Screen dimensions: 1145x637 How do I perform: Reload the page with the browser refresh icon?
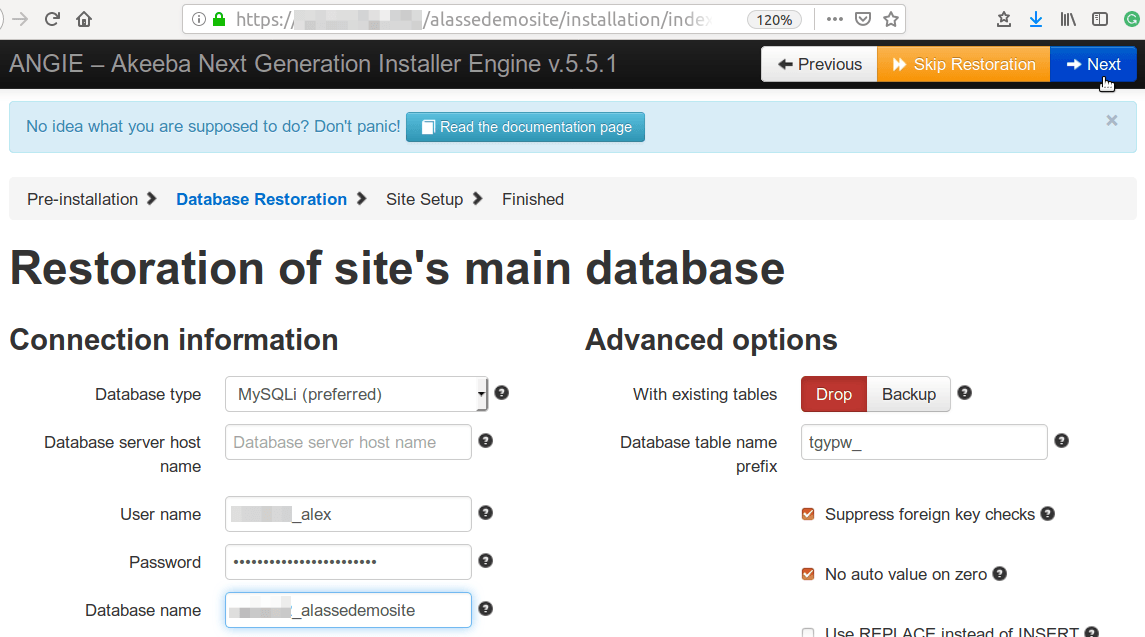[x=52, y=19]
